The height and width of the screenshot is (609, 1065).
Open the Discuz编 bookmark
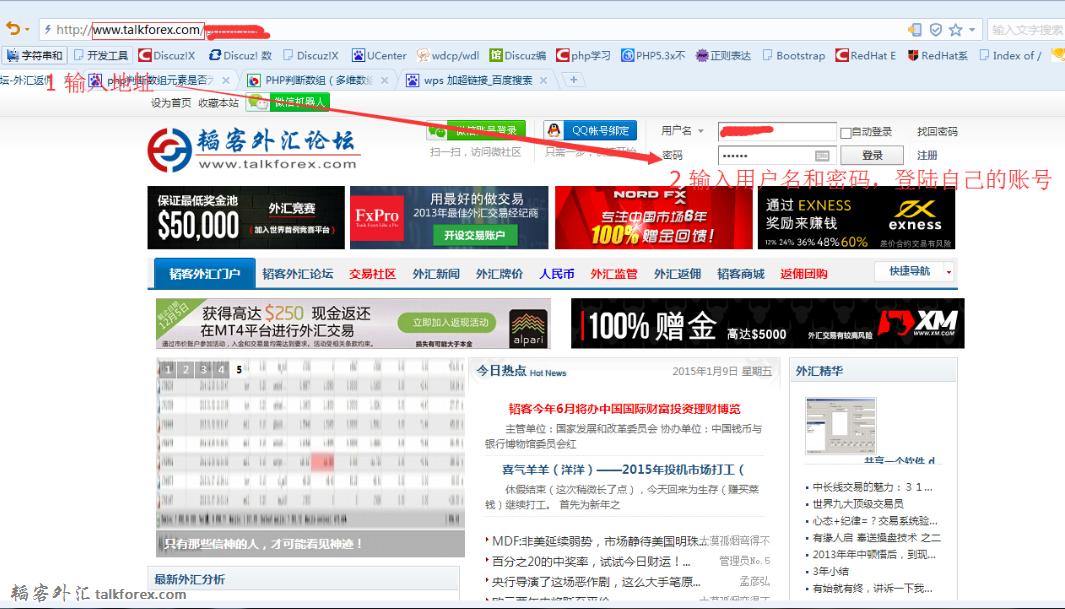pyautogui.click(x=518, y=56)
